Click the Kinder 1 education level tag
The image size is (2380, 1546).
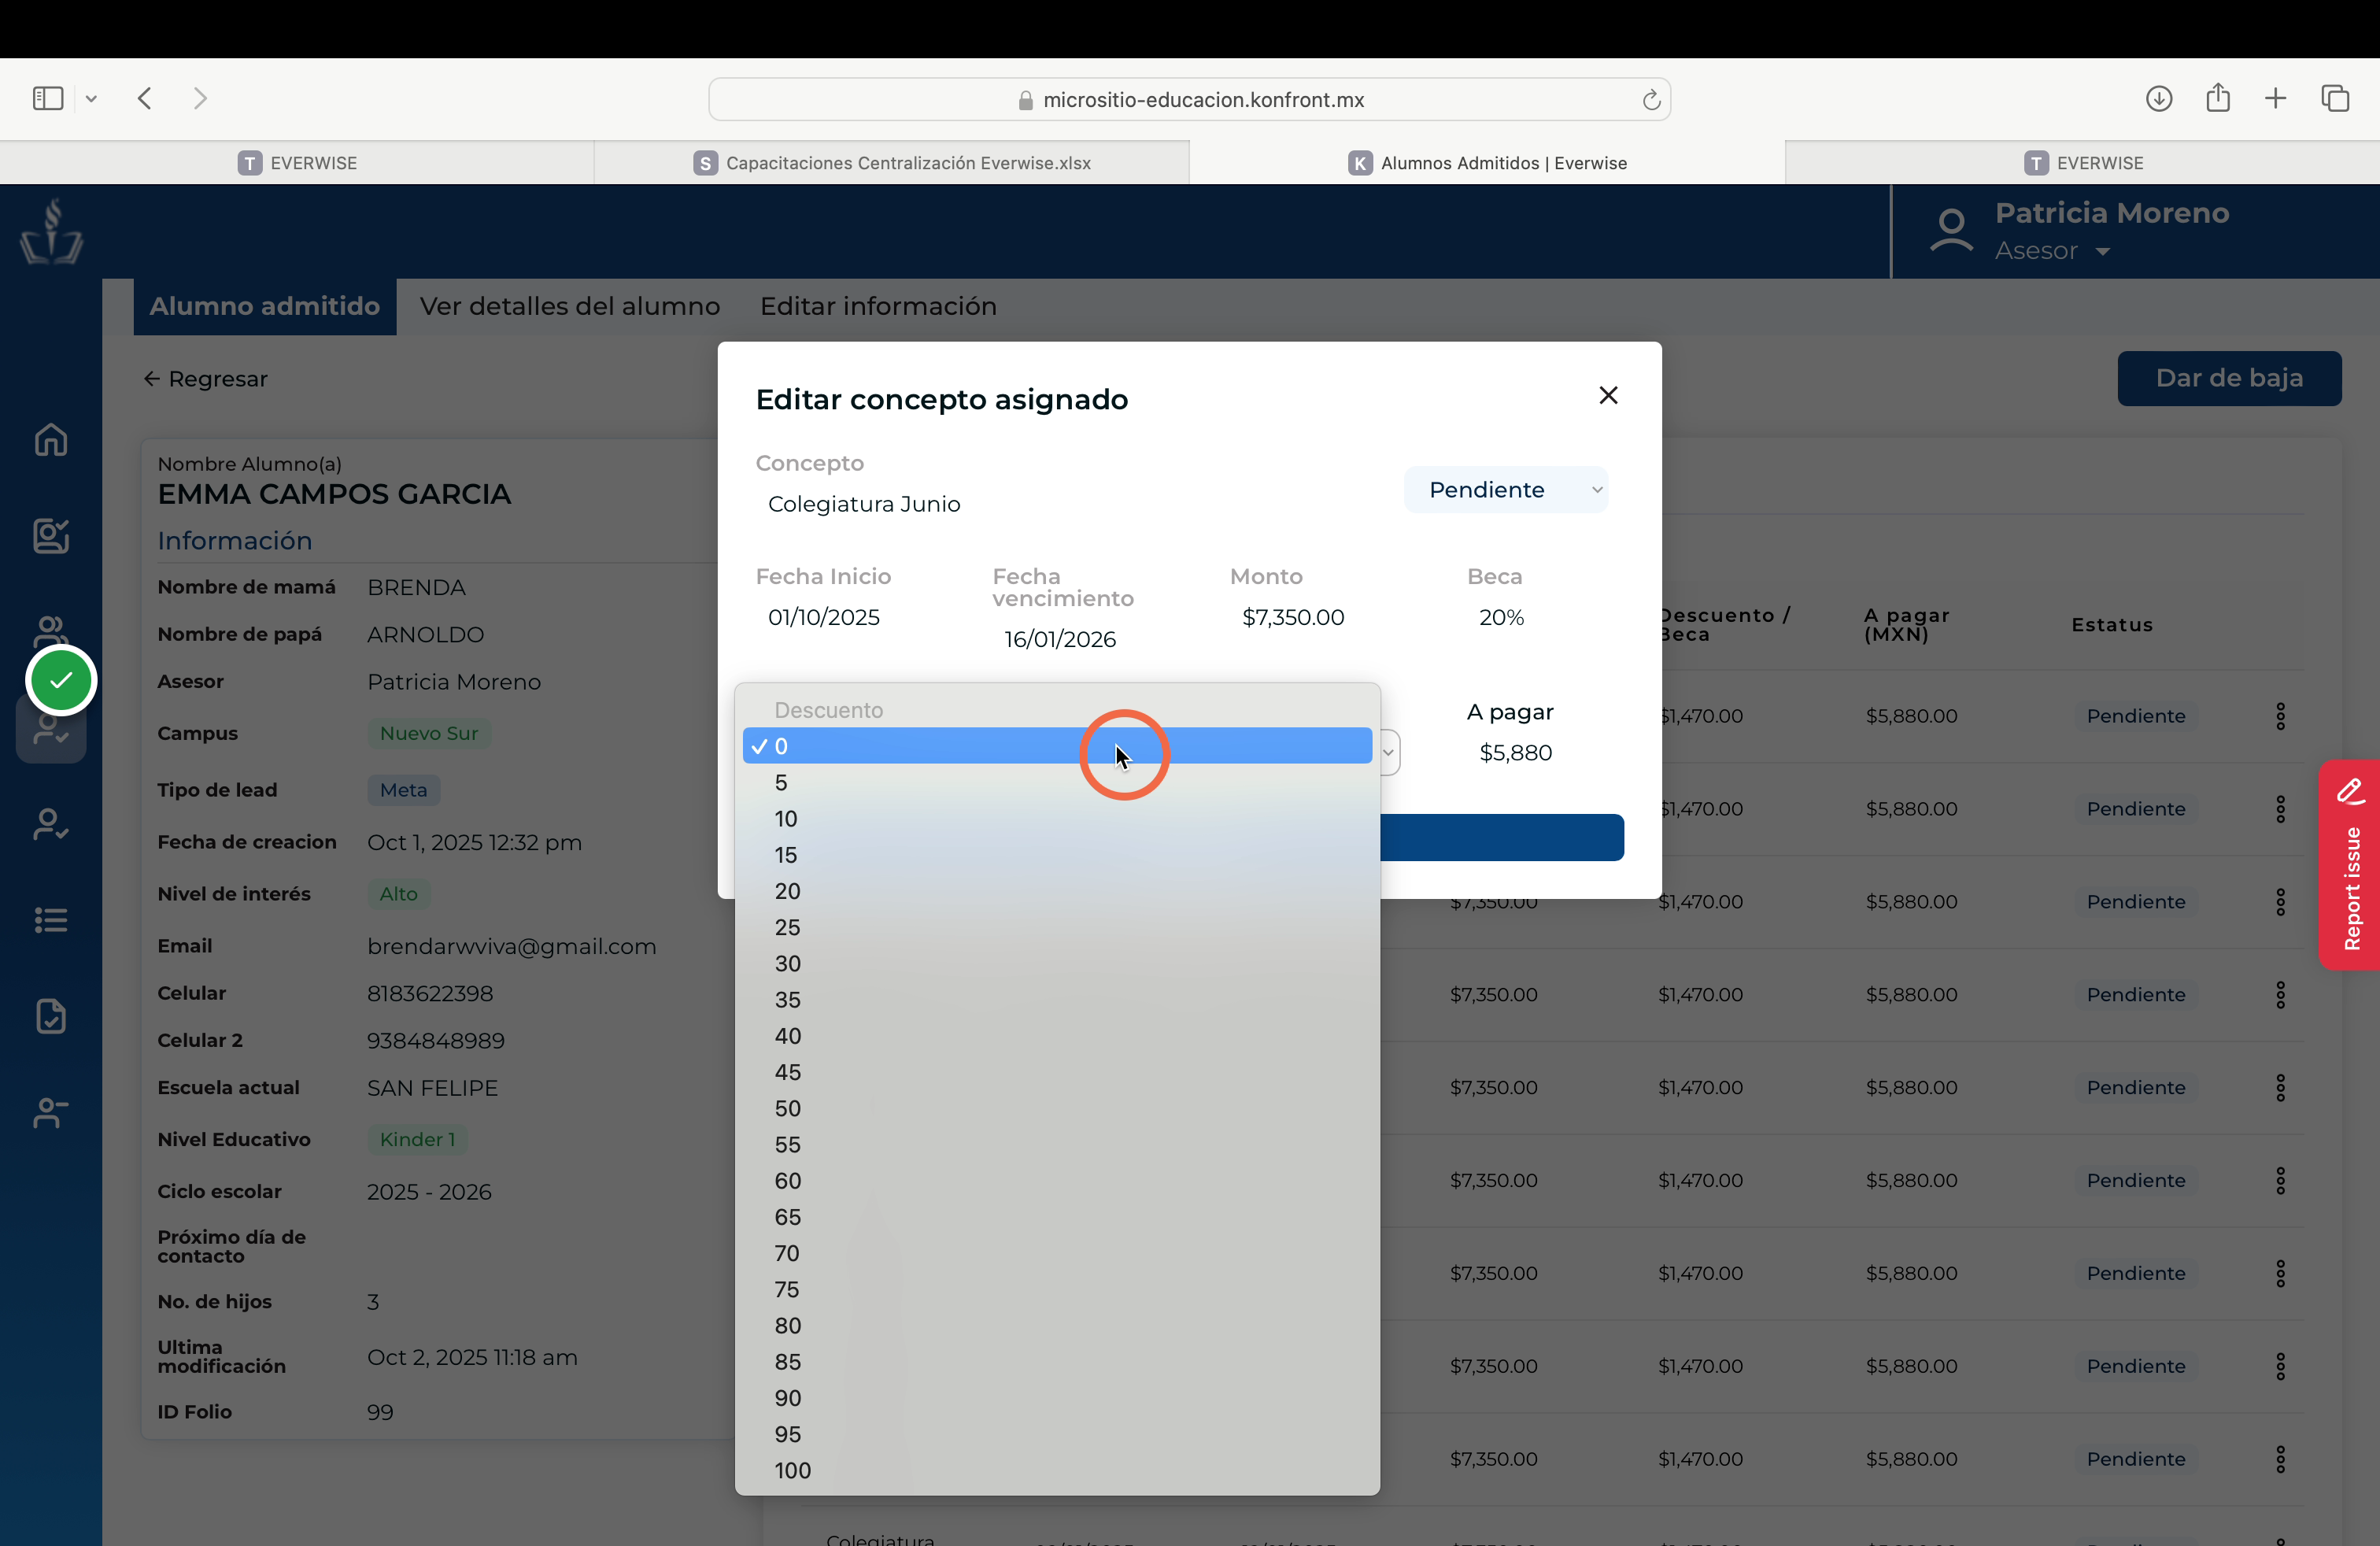(x=417, y=1139)
